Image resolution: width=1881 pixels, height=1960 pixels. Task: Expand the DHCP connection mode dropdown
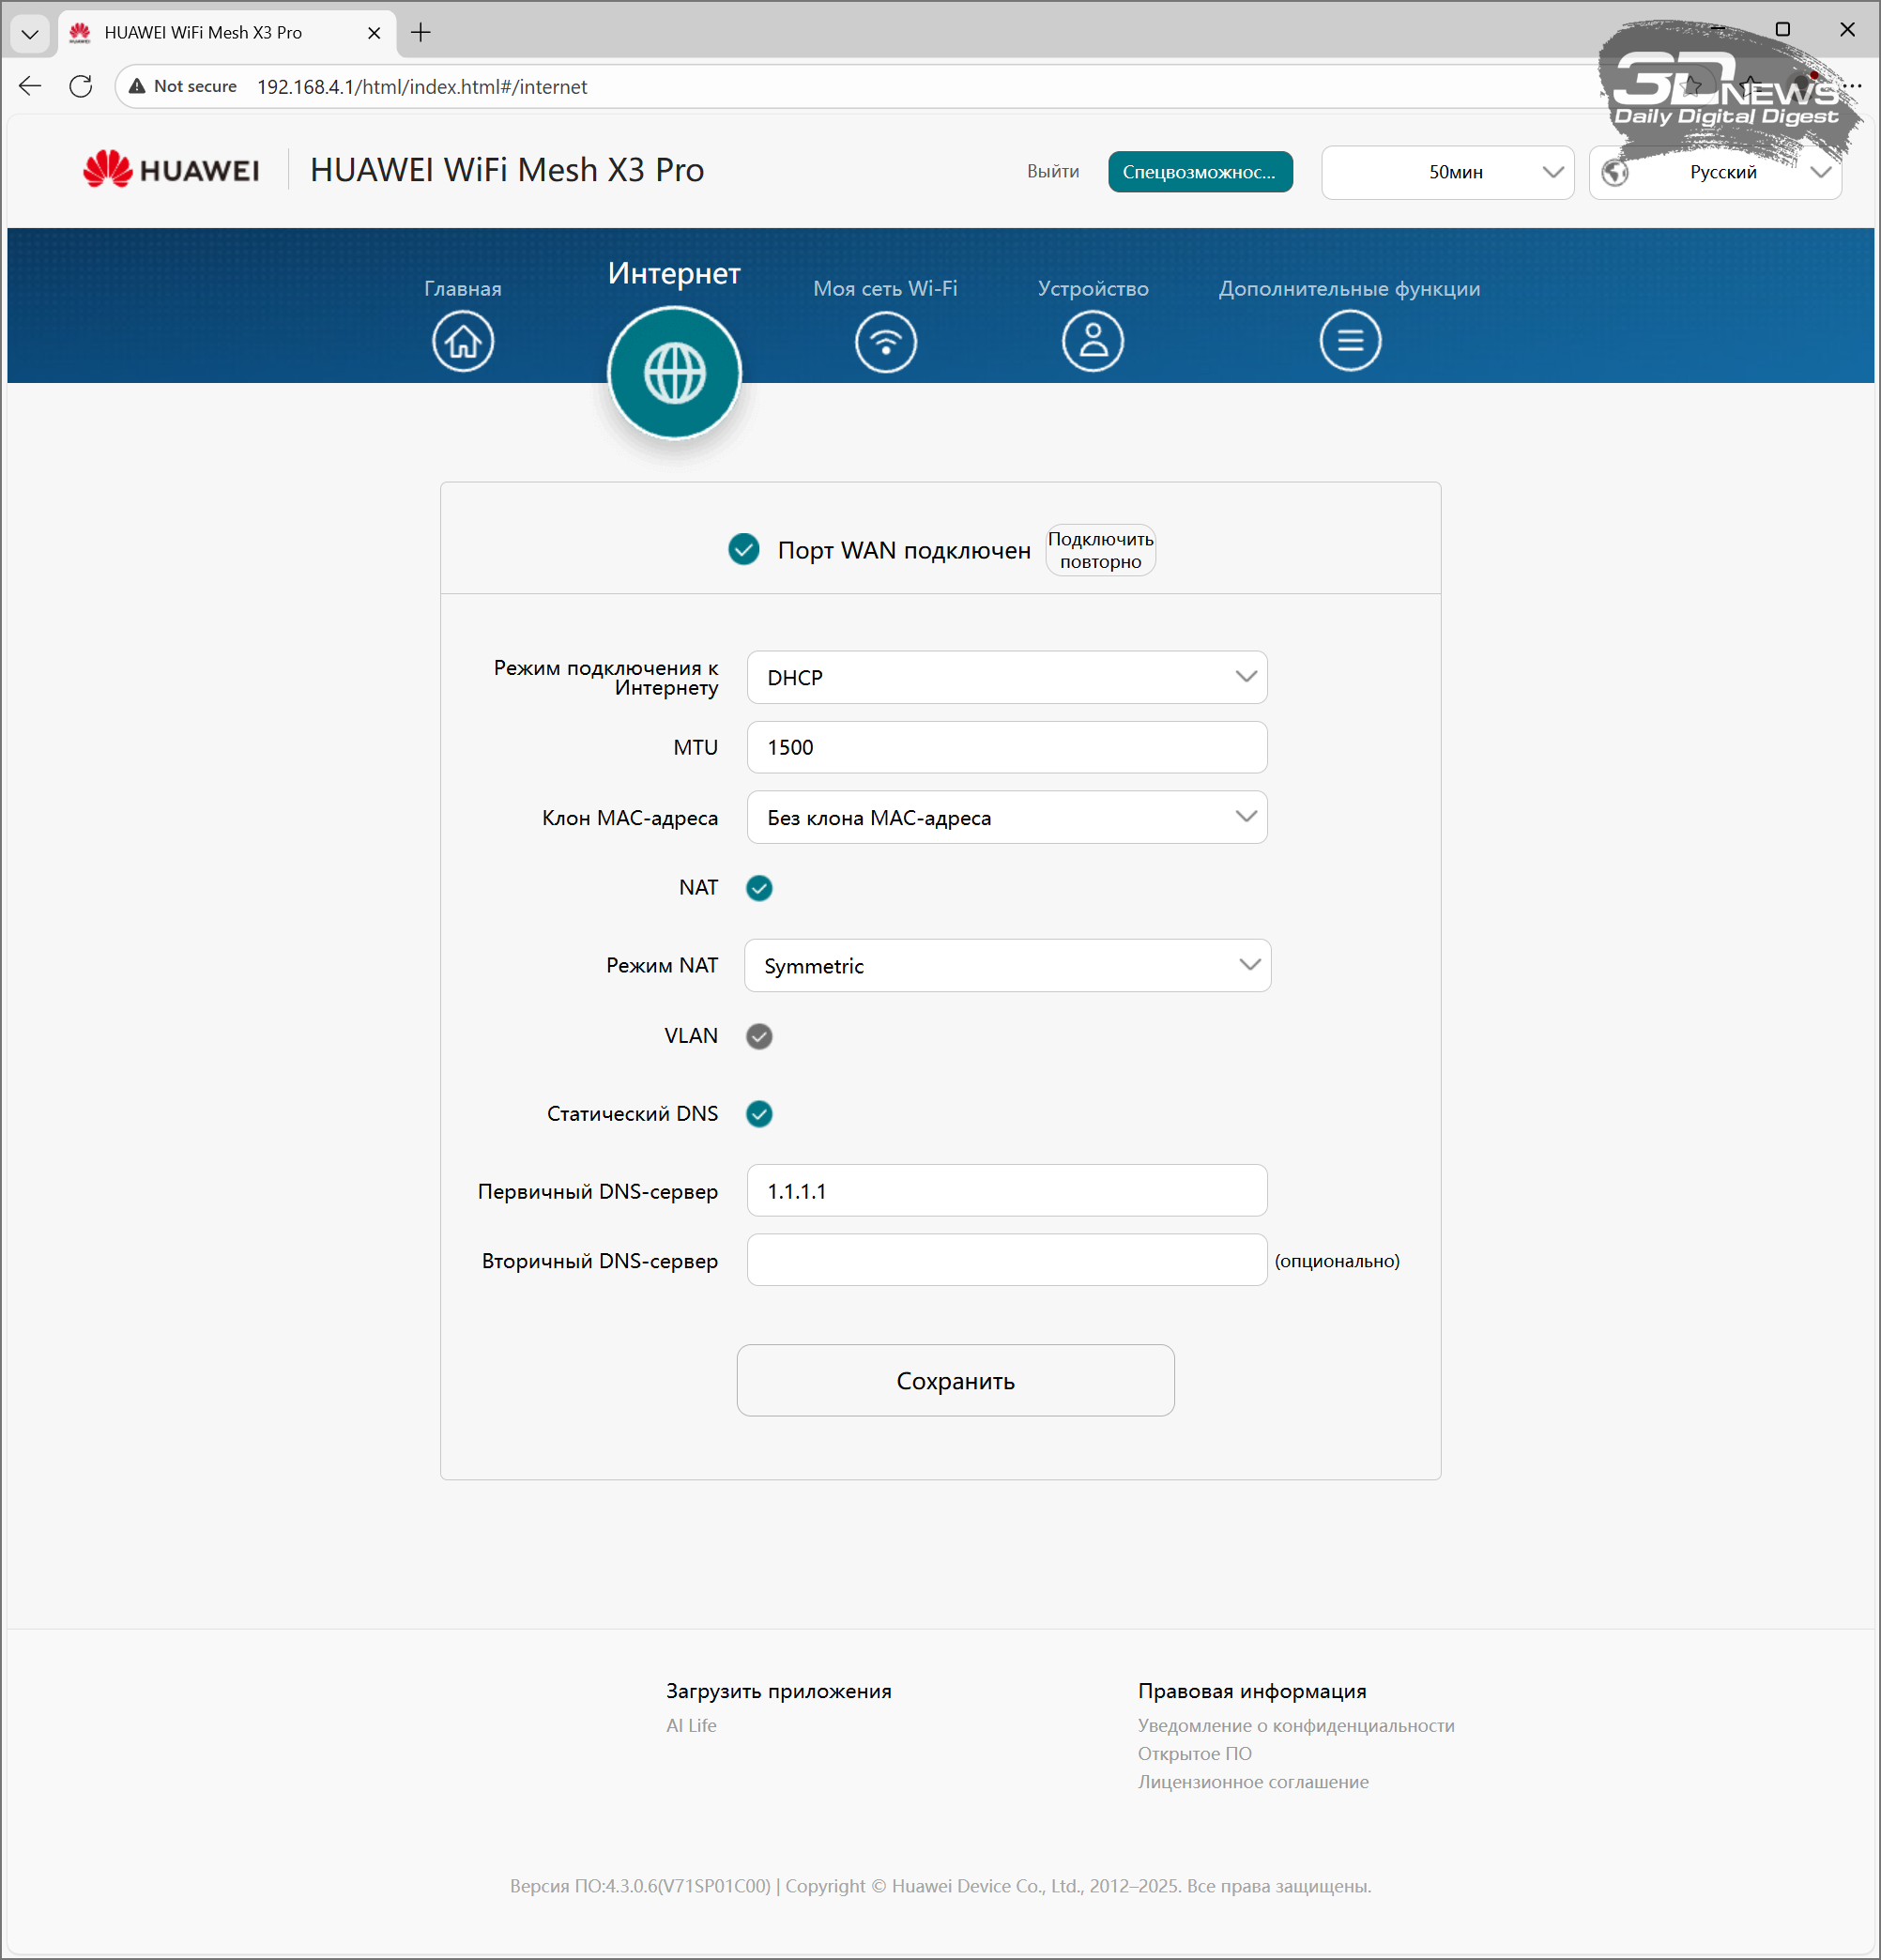[x=1006, y=678]
